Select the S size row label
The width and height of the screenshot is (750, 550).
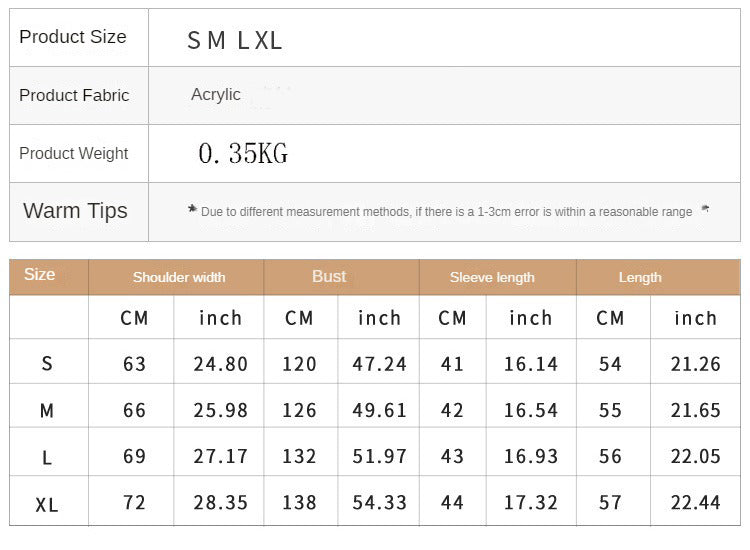tap(47, 364)
